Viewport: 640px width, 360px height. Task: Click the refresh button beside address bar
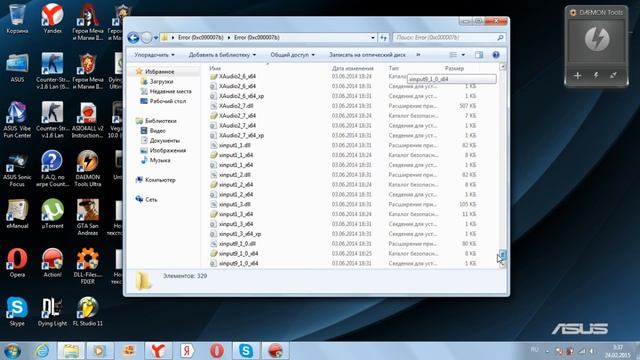point(383,38)
